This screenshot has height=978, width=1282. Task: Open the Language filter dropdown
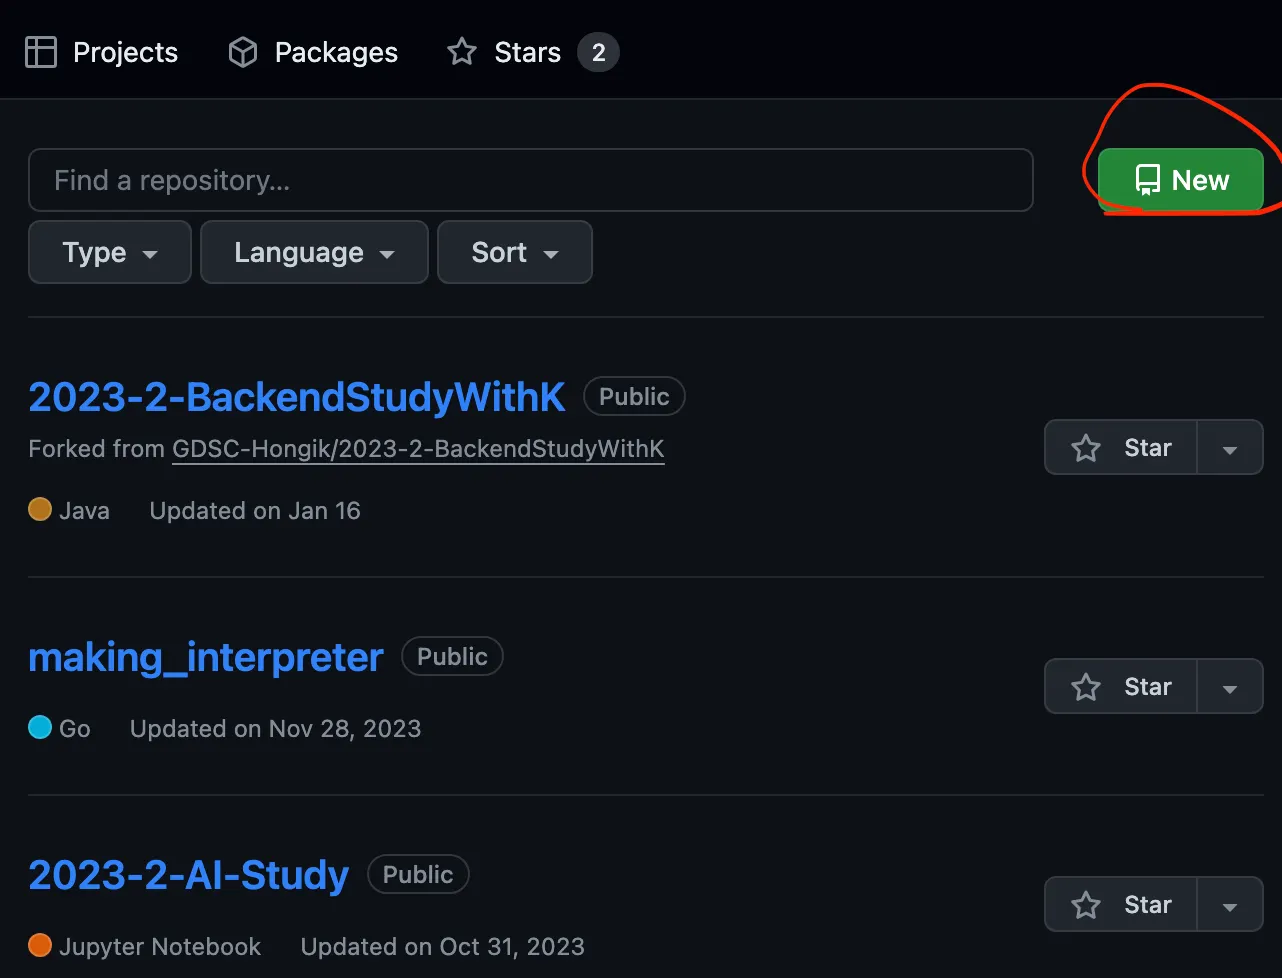click(x=314, y=253)
